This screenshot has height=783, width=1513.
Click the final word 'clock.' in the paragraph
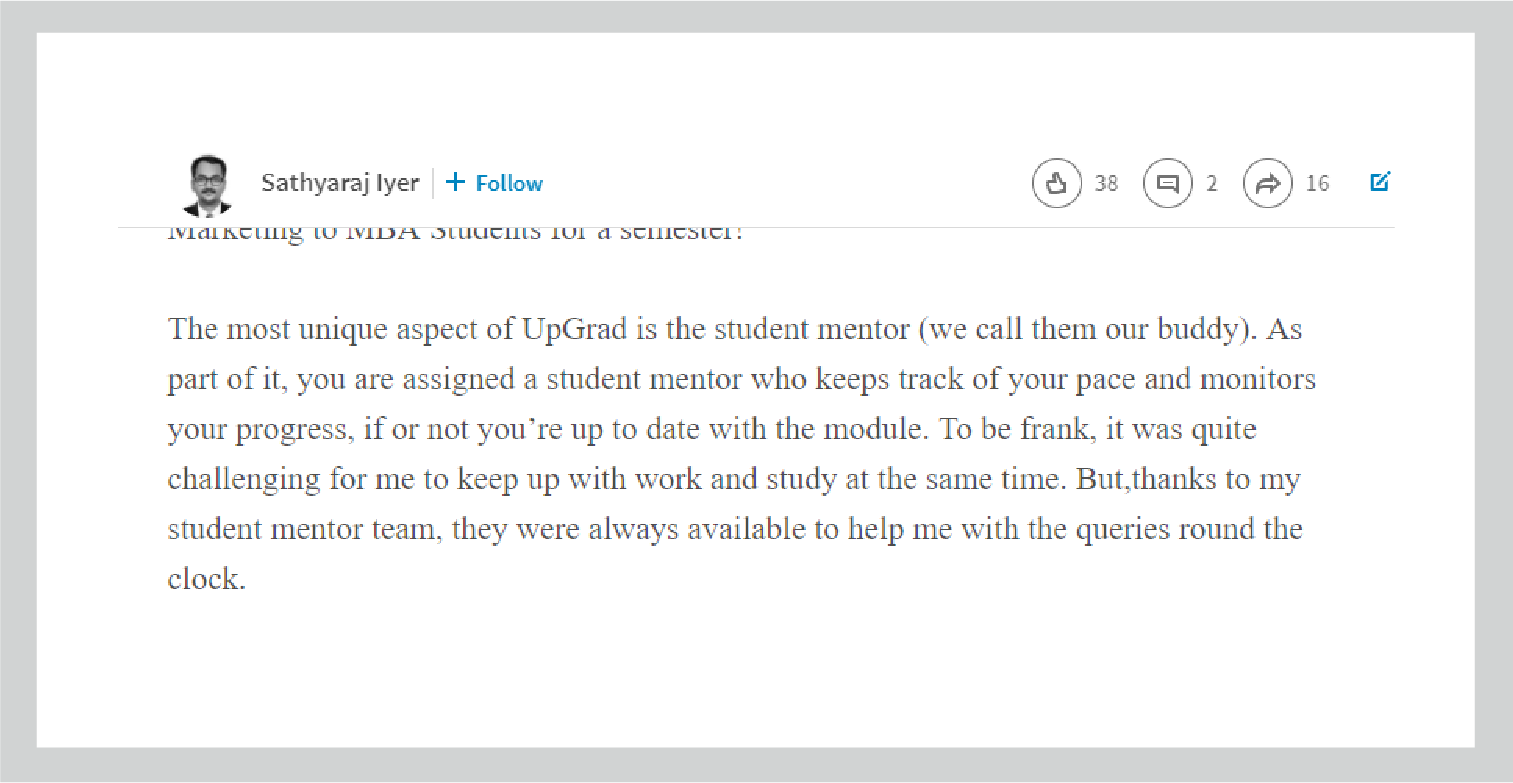206,579
